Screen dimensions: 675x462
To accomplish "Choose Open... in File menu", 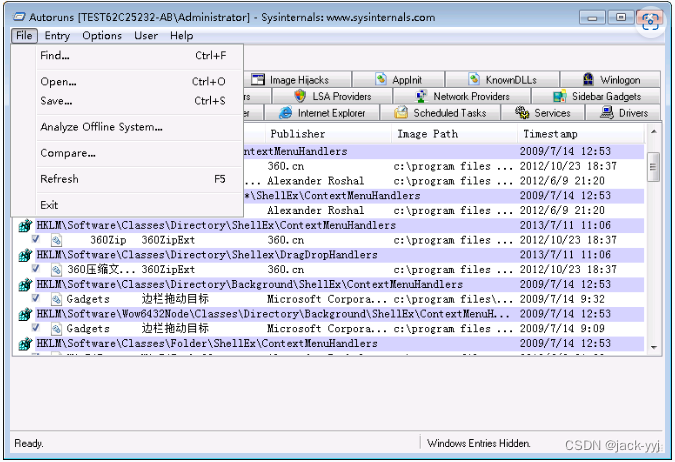I will pyautogui.click(x=133, y=81).
